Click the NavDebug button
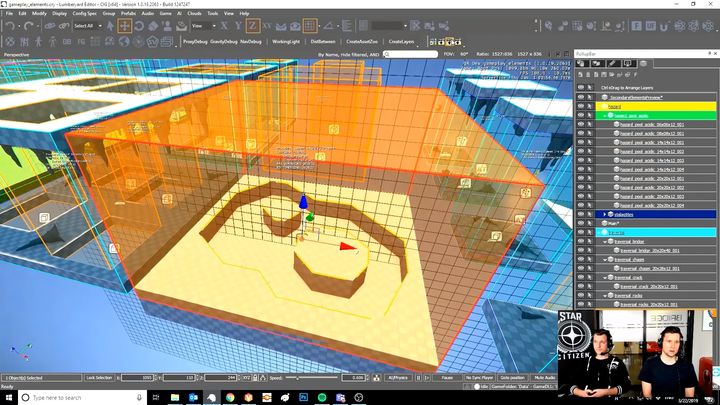The image size is (720, 405). tap(252, 42)
